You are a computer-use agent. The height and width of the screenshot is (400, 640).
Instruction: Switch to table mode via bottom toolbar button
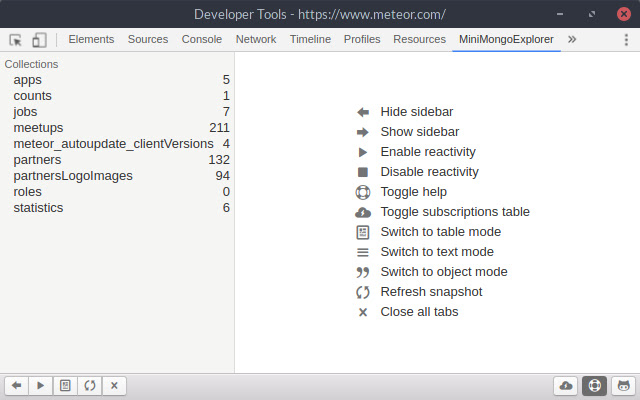[65, 386]
